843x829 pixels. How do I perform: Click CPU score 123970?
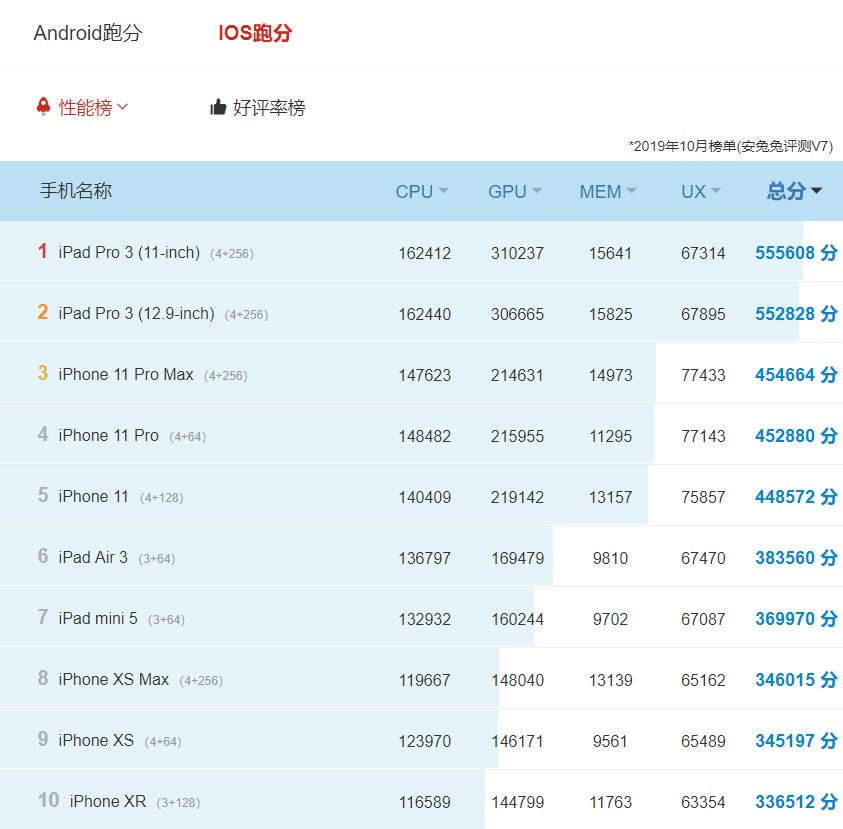[425, 741]
